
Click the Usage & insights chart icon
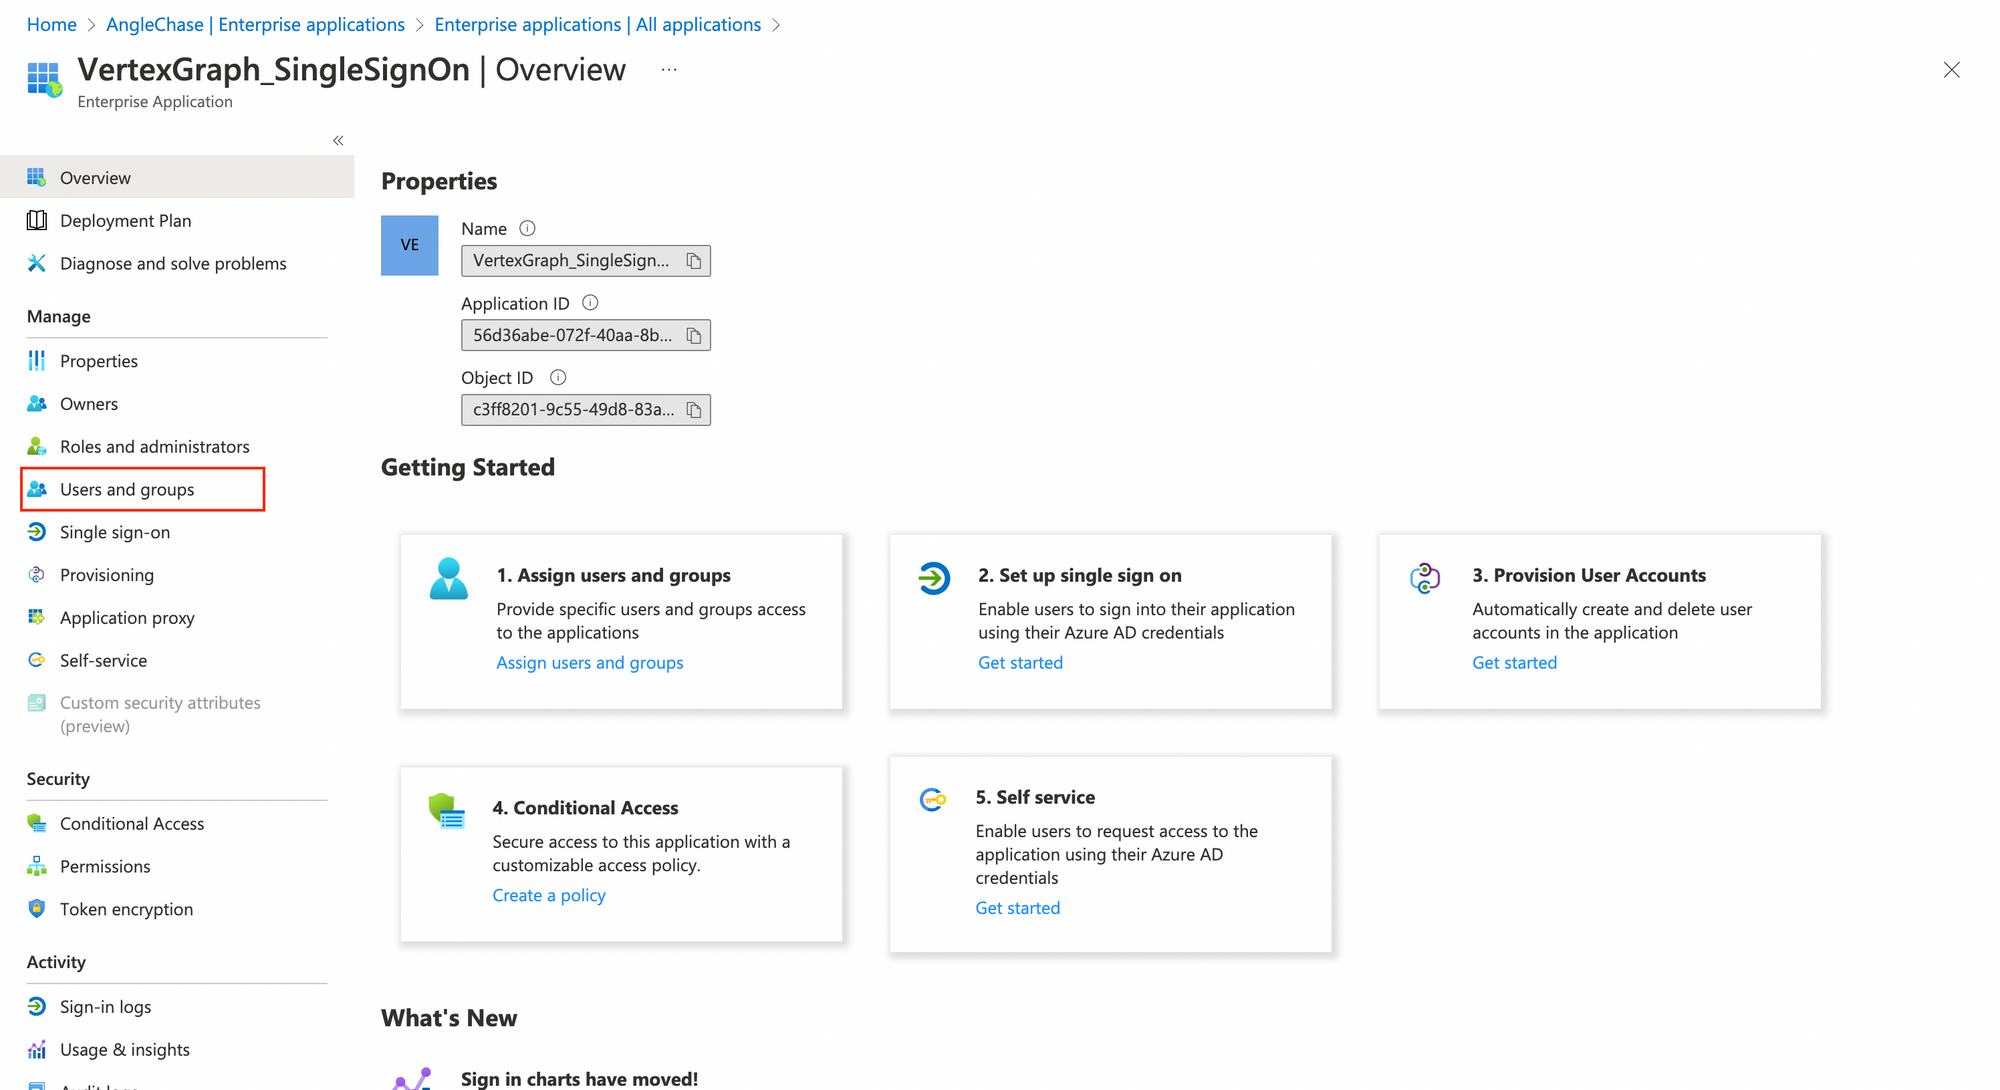37,1049
